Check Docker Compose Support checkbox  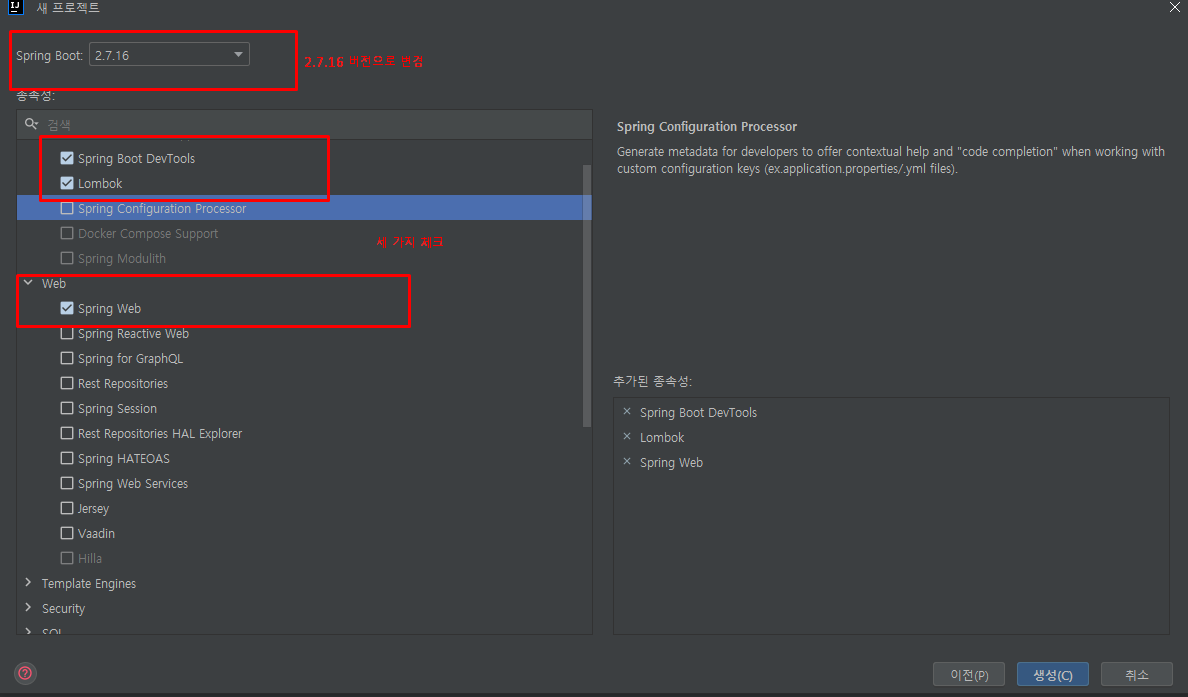[67, 233]
